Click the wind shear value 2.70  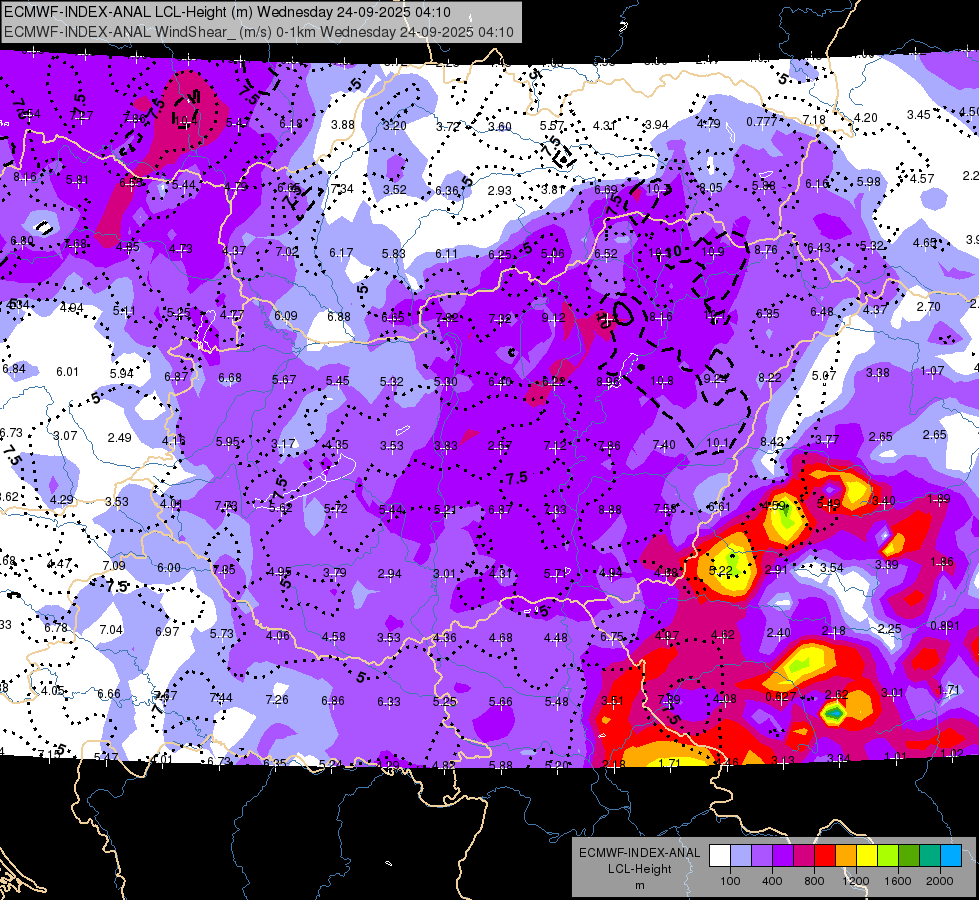pos(928,307)
